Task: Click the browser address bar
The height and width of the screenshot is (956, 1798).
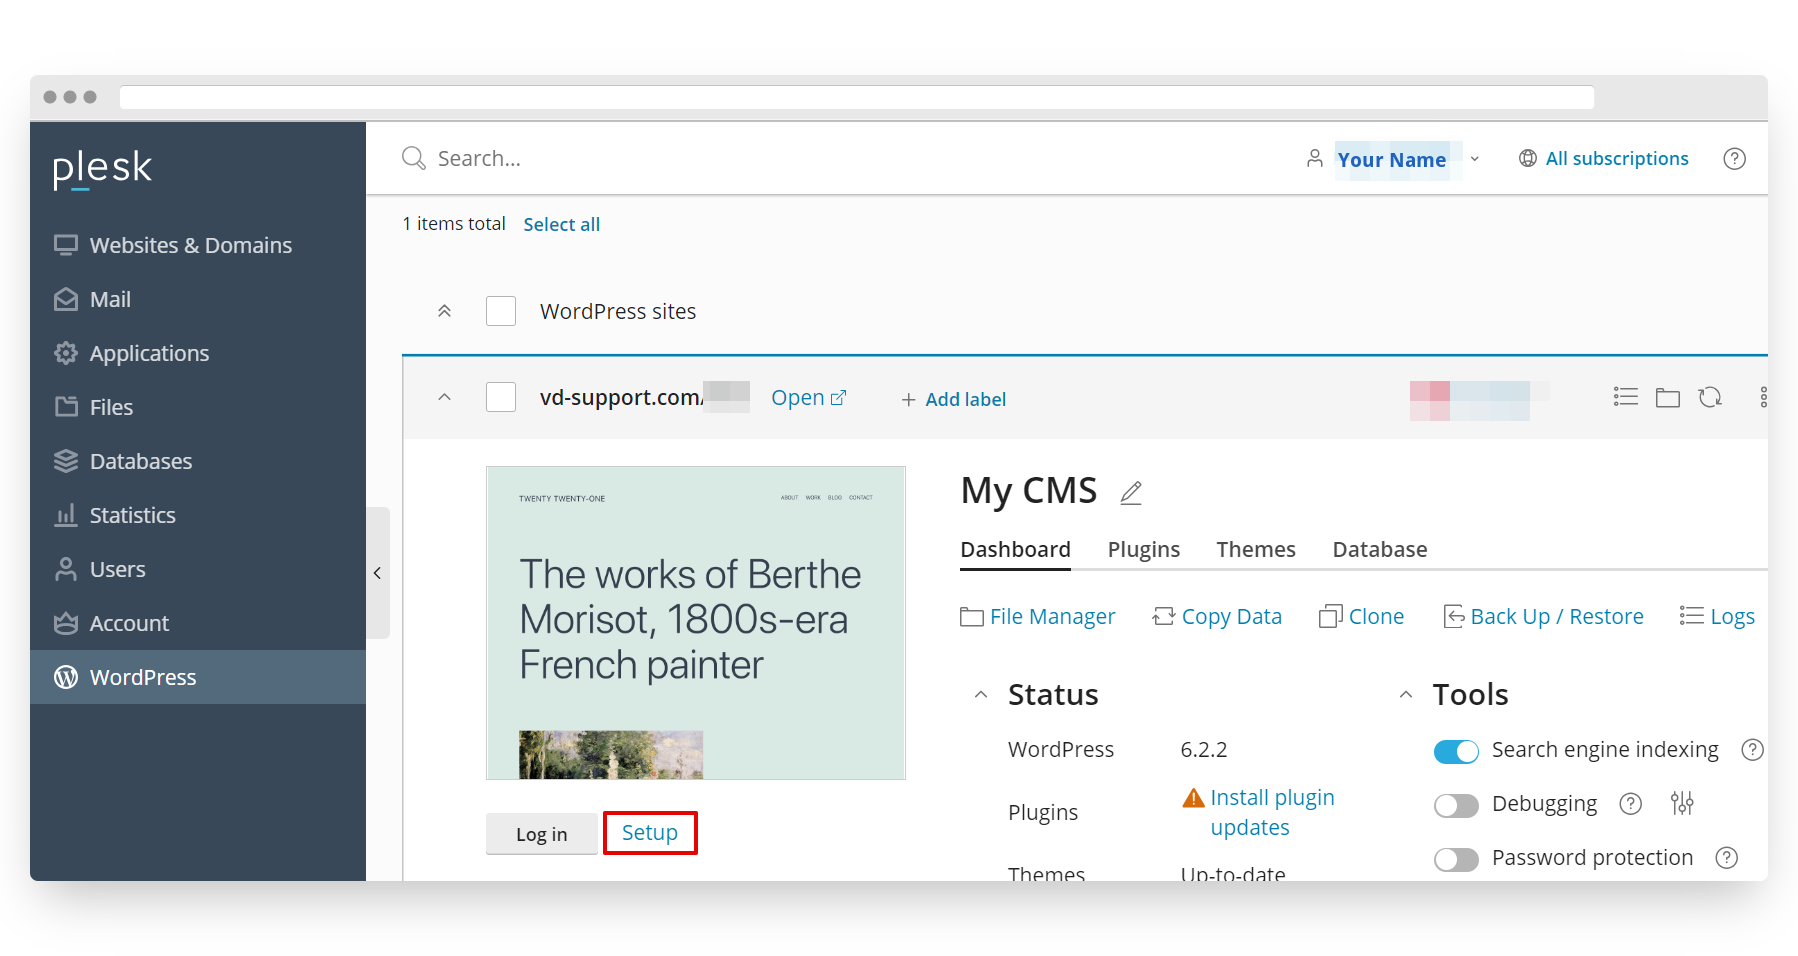Action: click(x=857, y=97)
